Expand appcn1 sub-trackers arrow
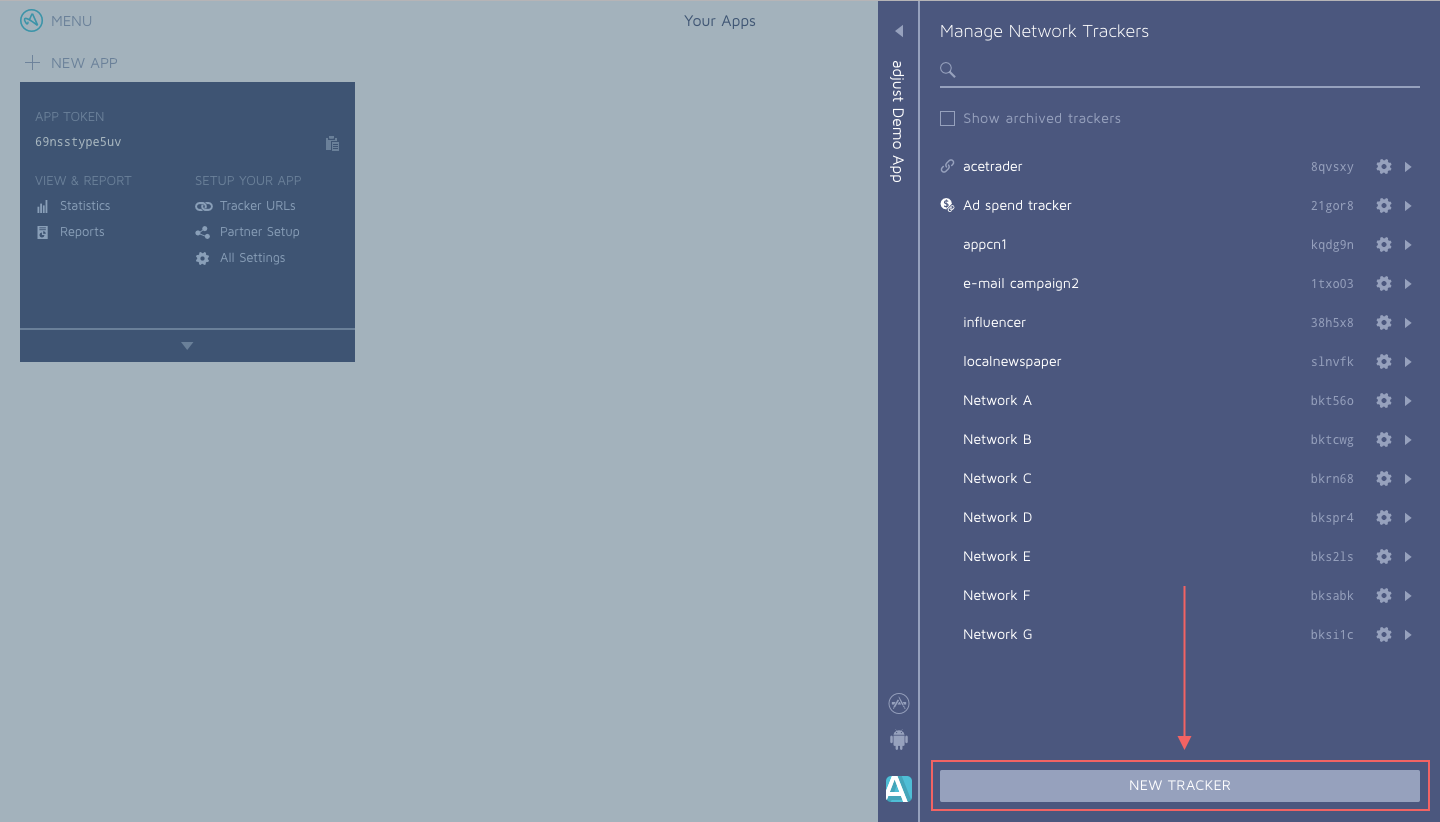The image size is (1440, 822). pos(1408,245)
